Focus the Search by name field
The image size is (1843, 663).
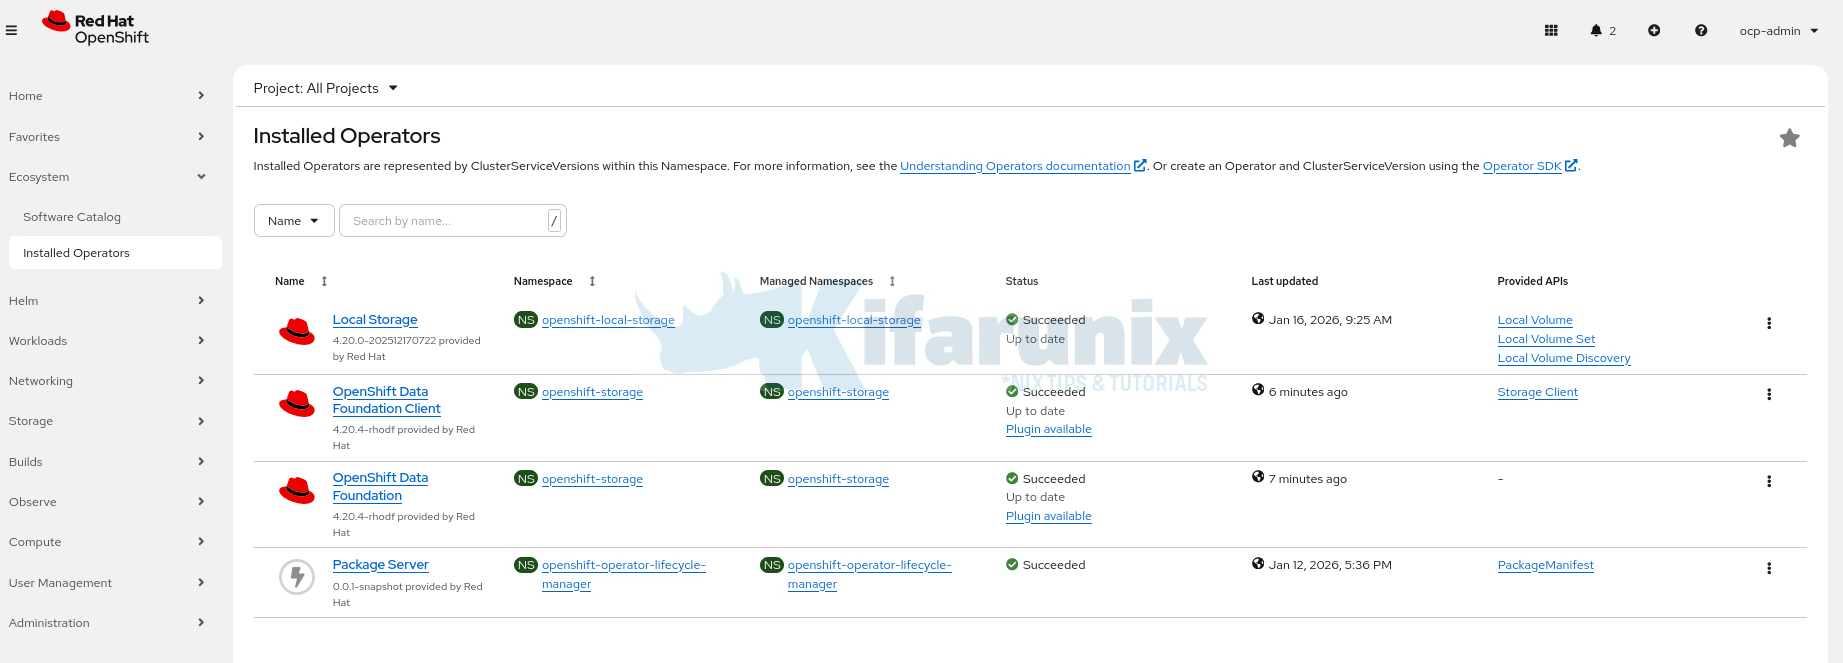click(x=452, y=221)
